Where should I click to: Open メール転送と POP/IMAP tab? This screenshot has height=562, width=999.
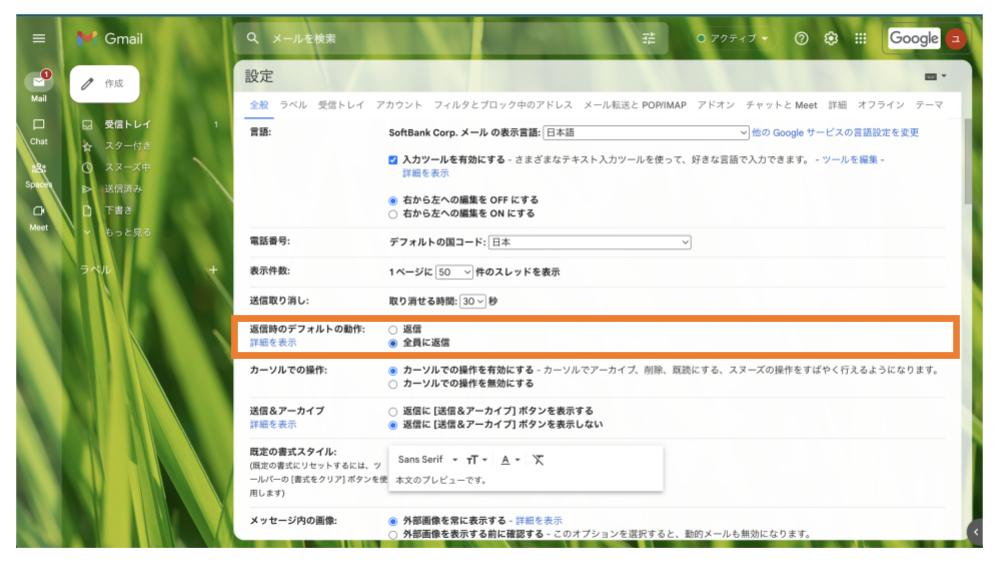(635, 105)
